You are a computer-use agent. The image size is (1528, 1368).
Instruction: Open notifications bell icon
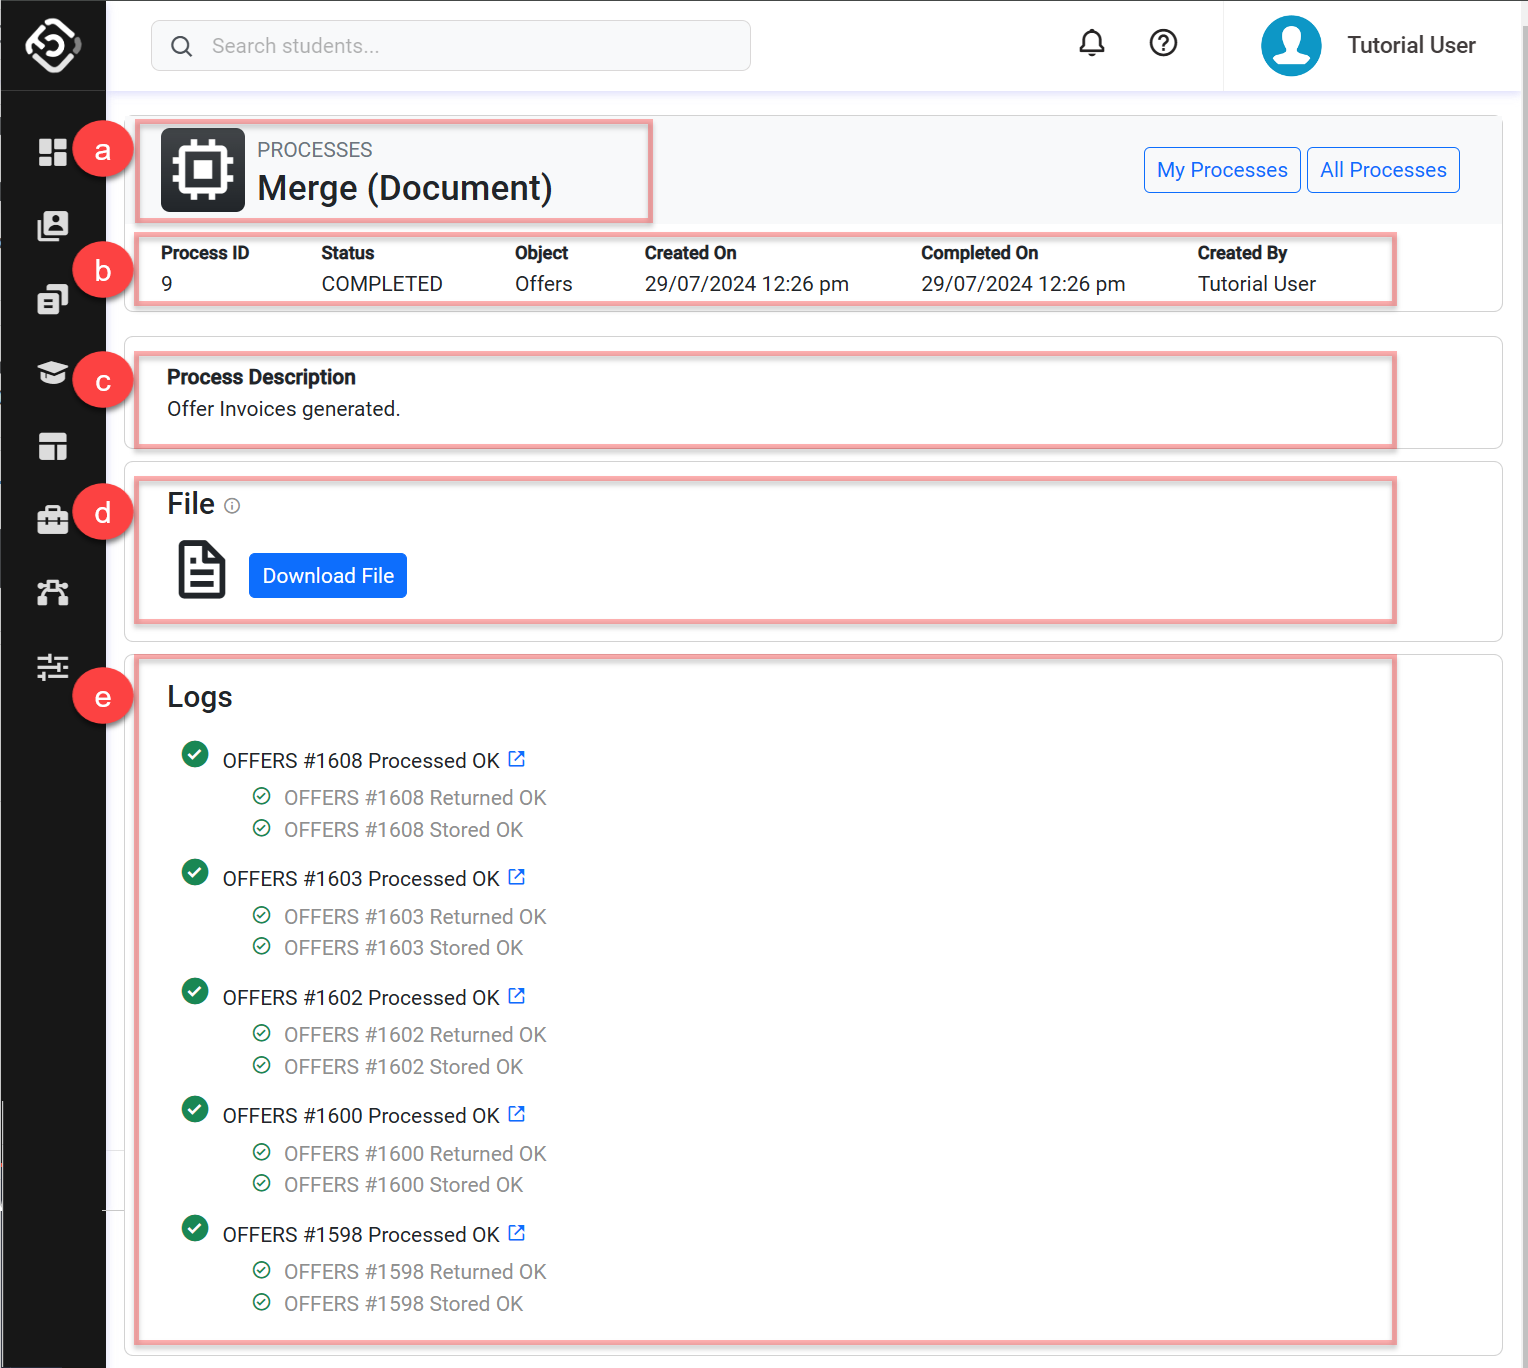pyautogui.click(x=1092, y=43)
